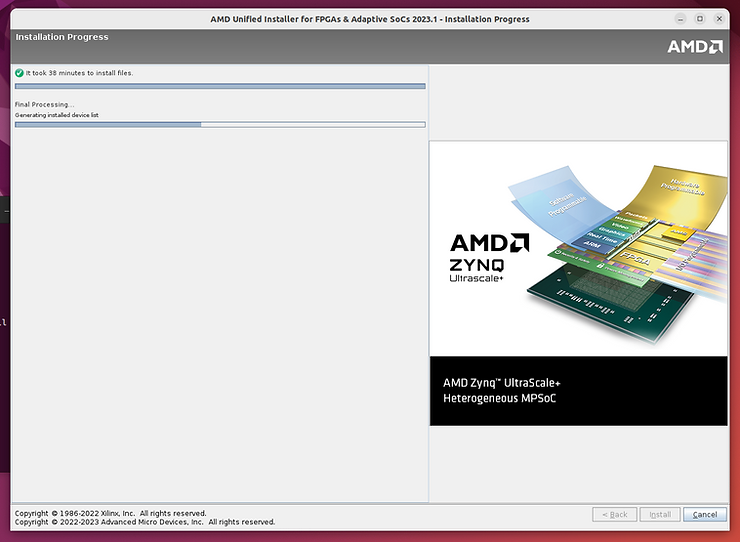Image resolution: width=740 pixels, height=542 pixels.
Task: Maximize the installer window
Action: coord(699,18)
